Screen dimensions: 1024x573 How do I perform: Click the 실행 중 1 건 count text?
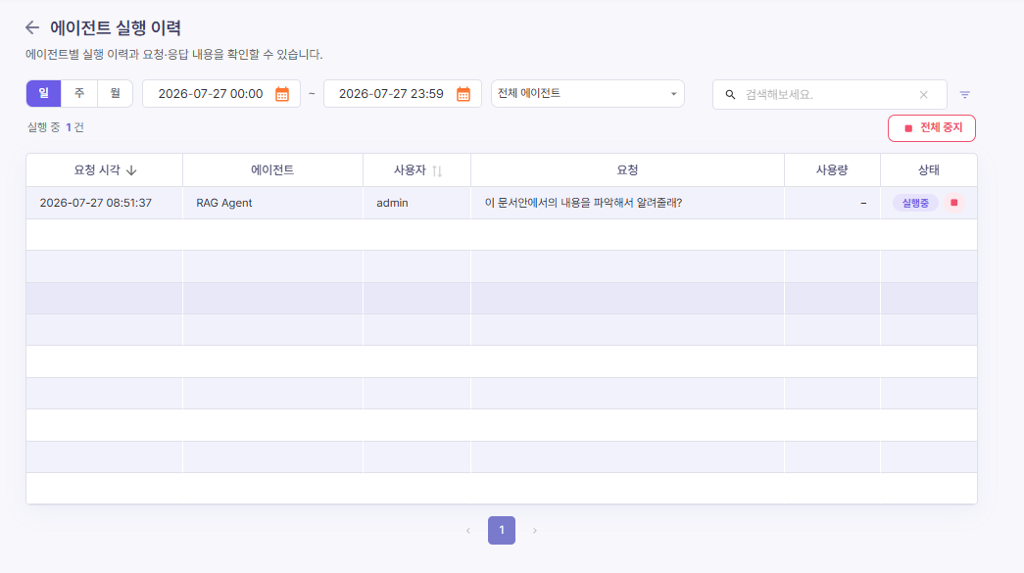(x=56, y=127)
